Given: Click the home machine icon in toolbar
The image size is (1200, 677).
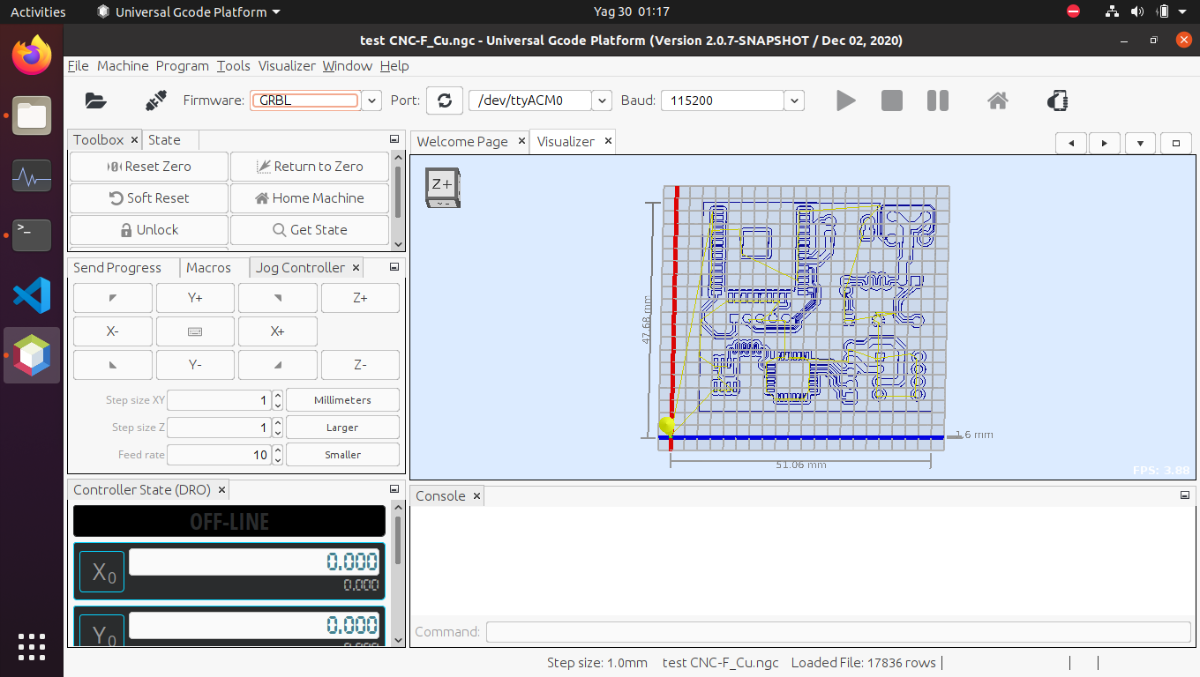Looking at the screenshot, I should [x=997, y=100].
